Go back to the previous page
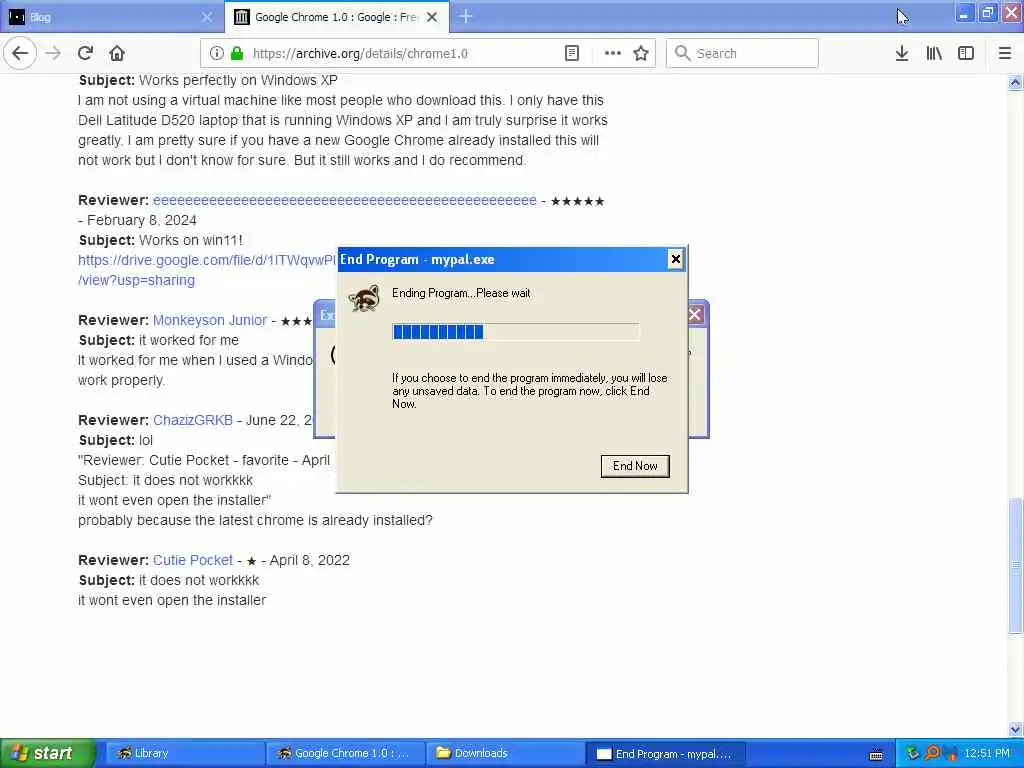1024x768 pixels. [x=20, y=53]
